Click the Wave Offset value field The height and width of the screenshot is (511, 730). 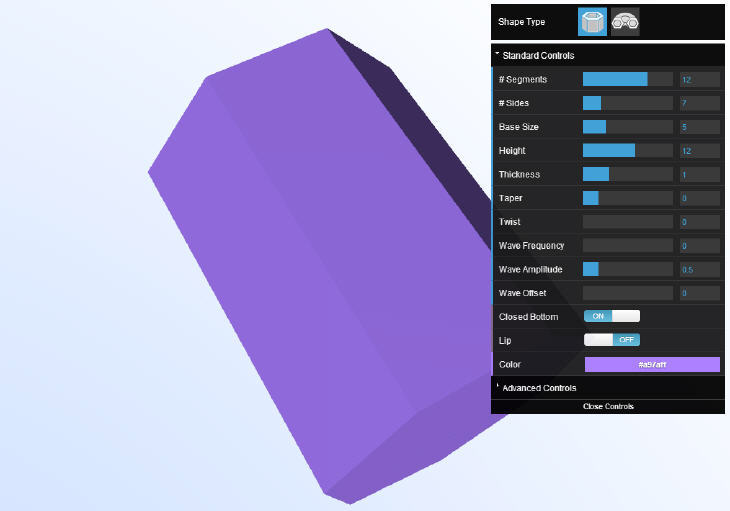pos(699,293)
